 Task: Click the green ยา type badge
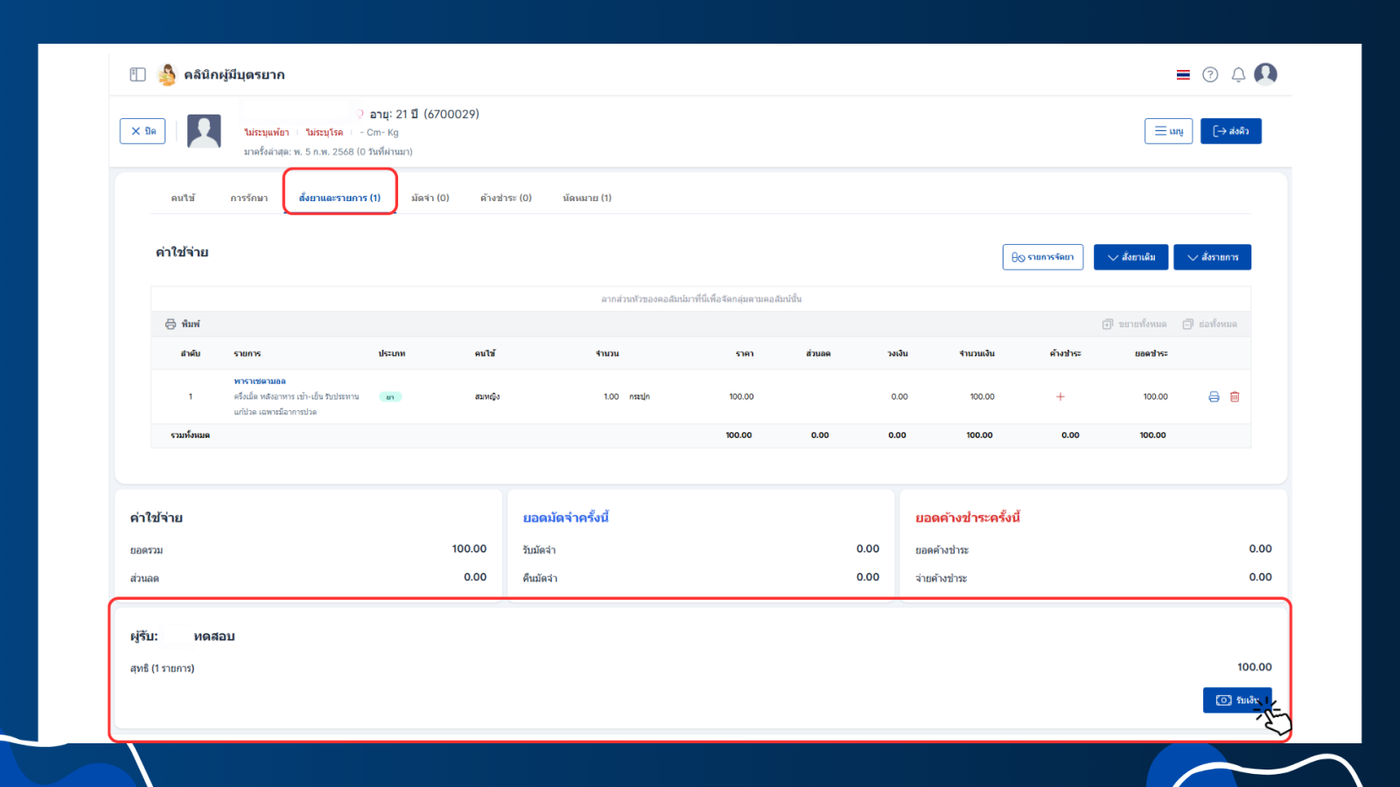click(x=390, y=397)
